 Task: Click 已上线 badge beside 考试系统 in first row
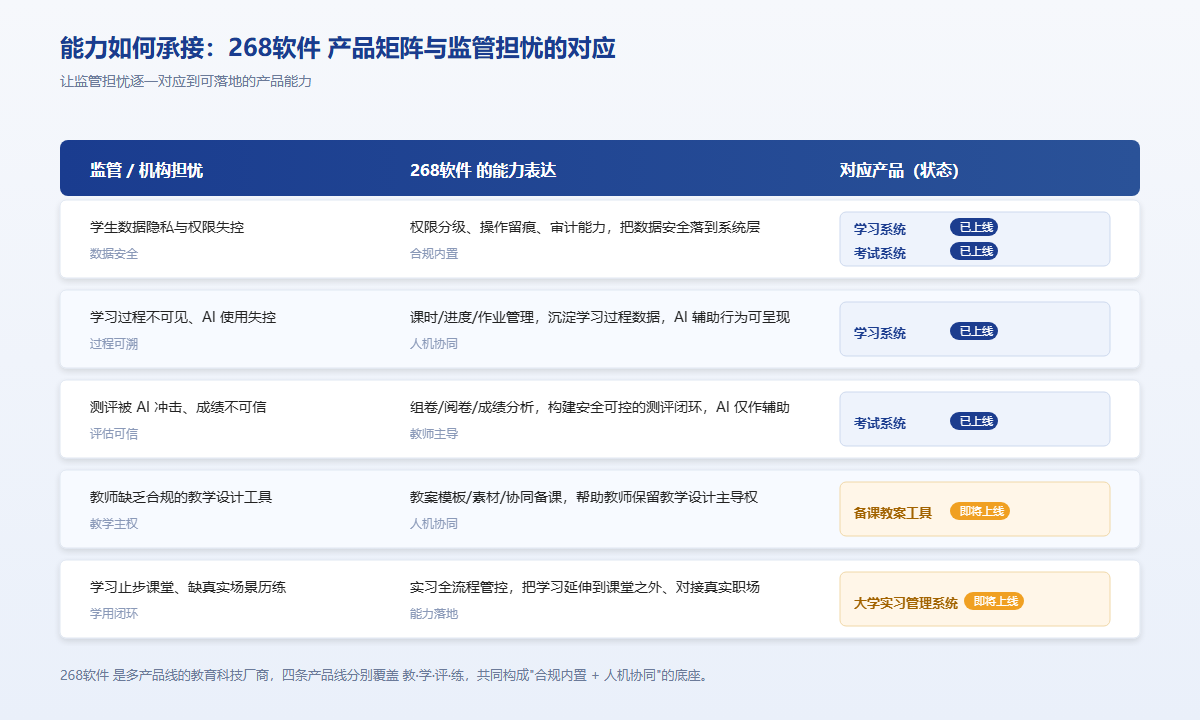point(974,251)
